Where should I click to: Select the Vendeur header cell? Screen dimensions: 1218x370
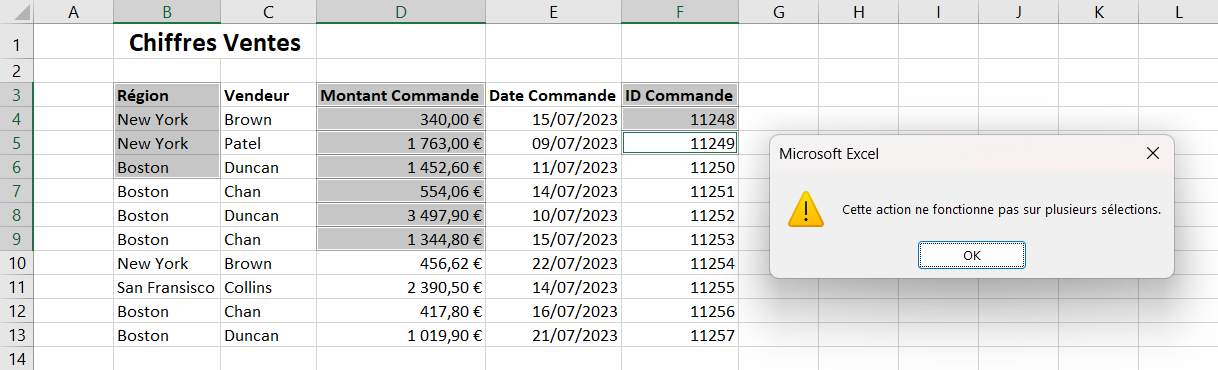pyautogui.click(x=269, y=96)
